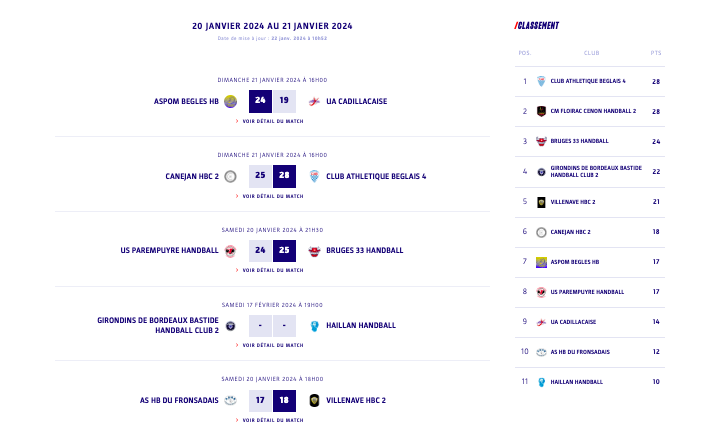Click Club Athletique Beglais 4 match logo
Image resolution: width=702 pixels, height=448 pixels.
click(x=315, y=176)
